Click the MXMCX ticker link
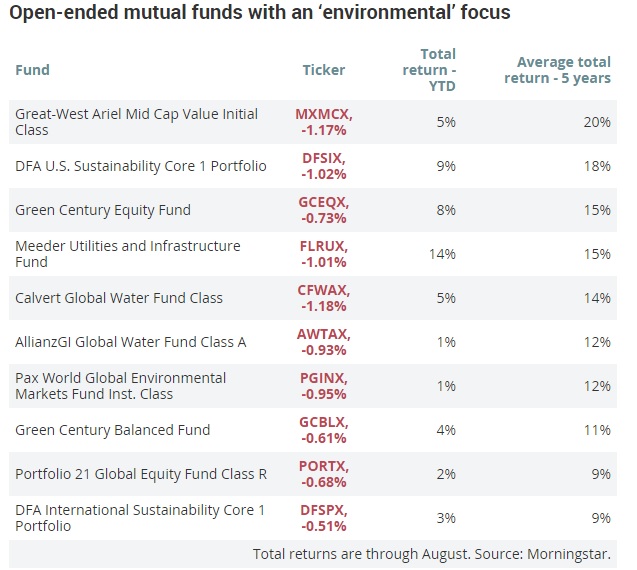The height and width of the screenshot is (570, 637). [322, 114]
